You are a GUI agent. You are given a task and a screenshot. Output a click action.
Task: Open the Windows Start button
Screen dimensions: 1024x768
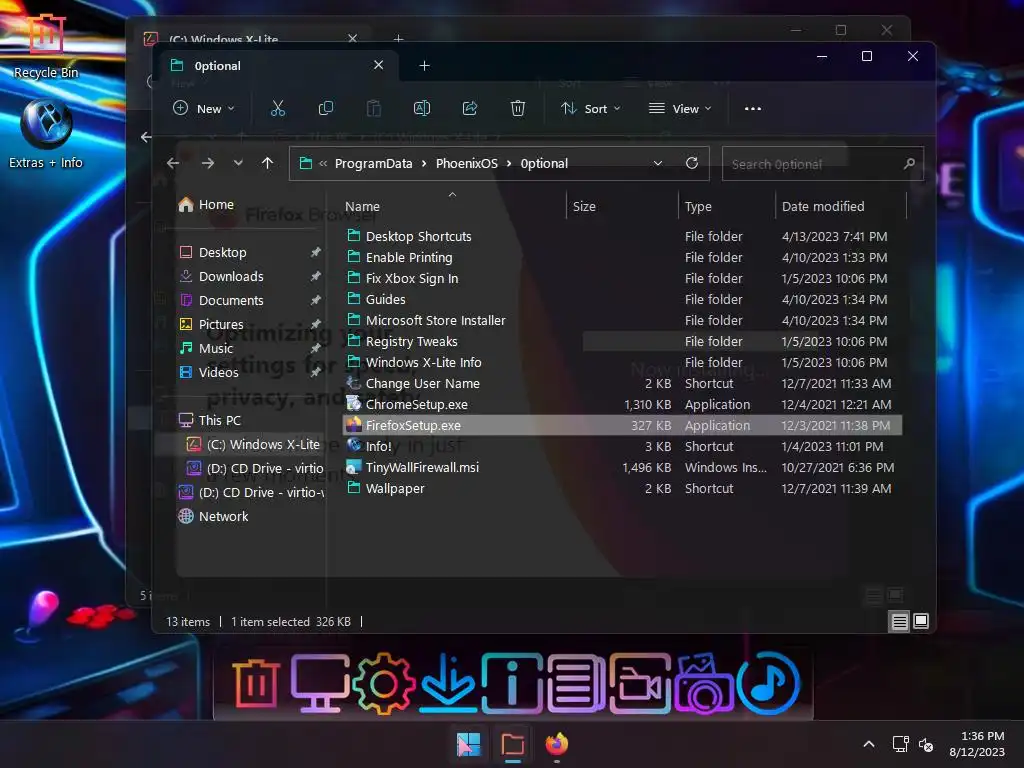tap(468, 744)
